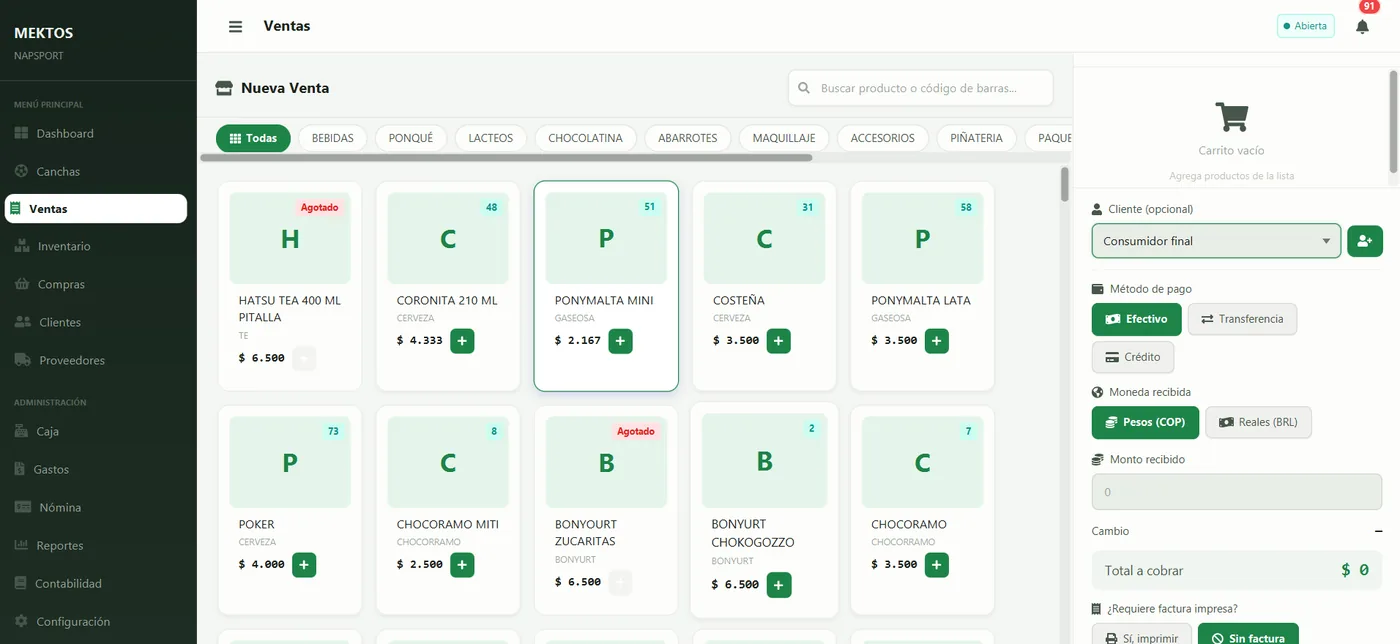Screen dimensions: 1400x644
Task: Click the PONYMALTA MINI stock badge 51
Action: (x=650, y=207)
